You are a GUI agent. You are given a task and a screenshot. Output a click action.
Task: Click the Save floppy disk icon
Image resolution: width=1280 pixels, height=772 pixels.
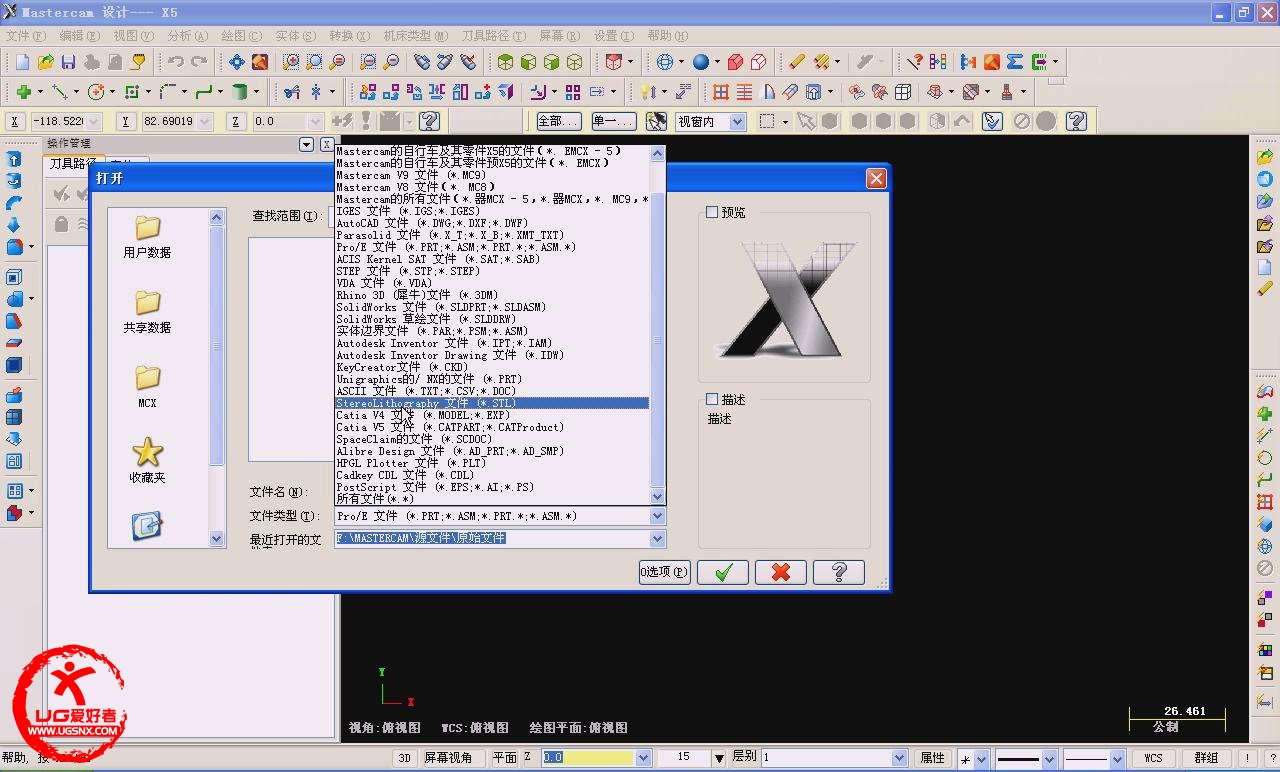69,62
